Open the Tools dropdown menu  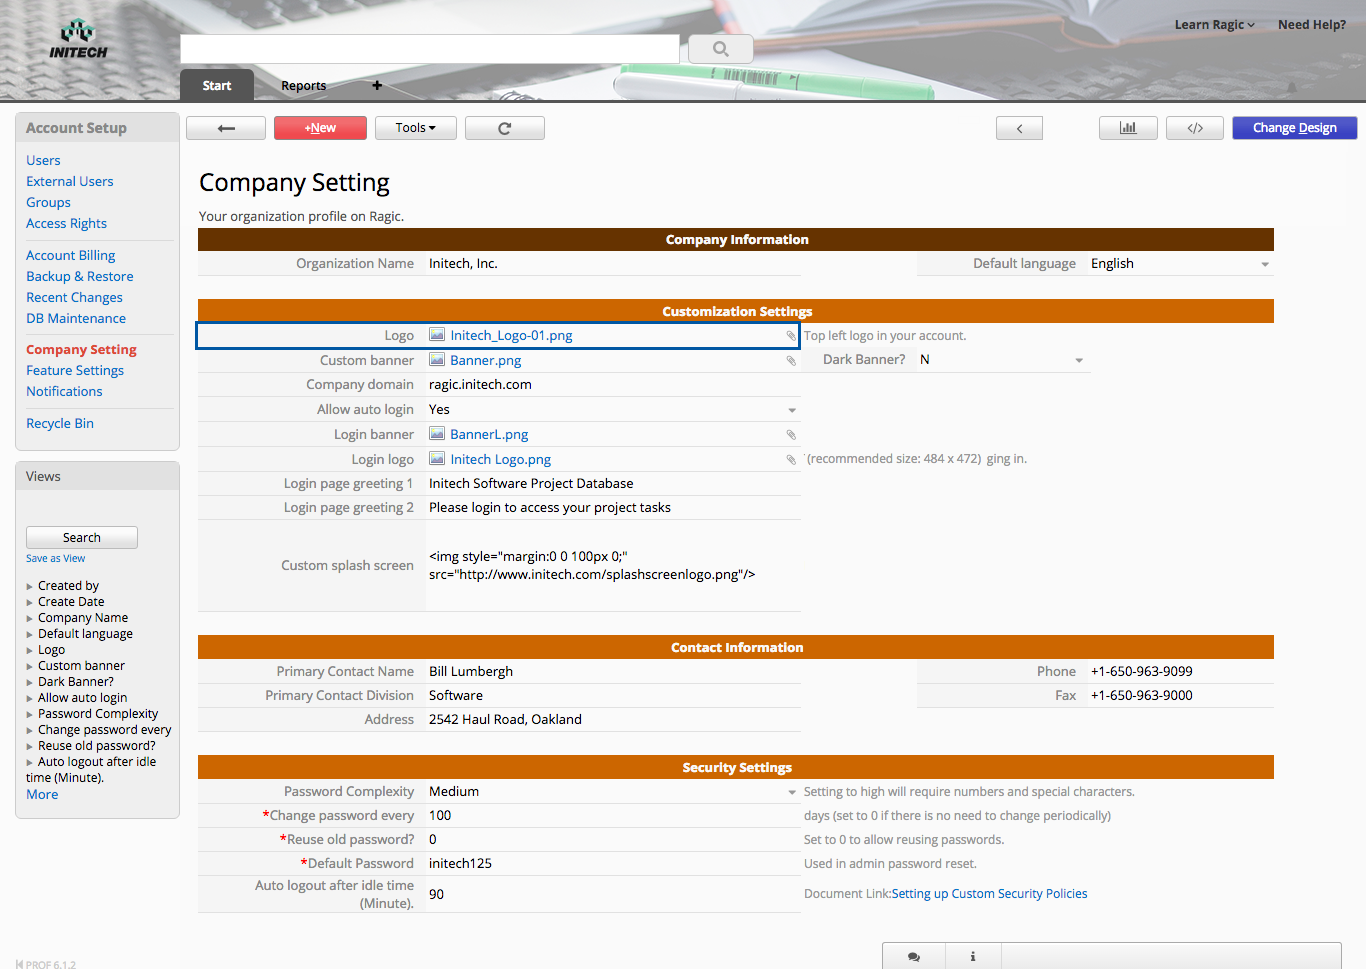[x=416, y=128]
